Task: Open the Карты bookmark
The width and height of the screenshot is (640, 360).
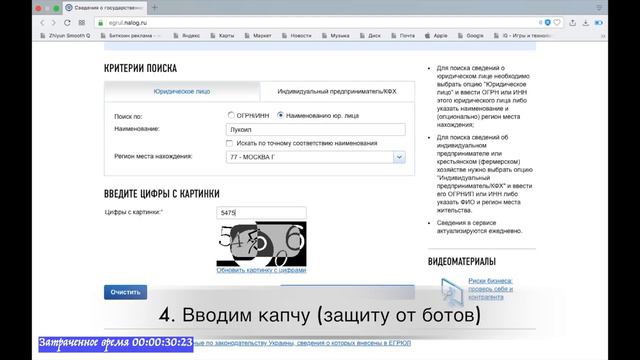Action: 222,36
